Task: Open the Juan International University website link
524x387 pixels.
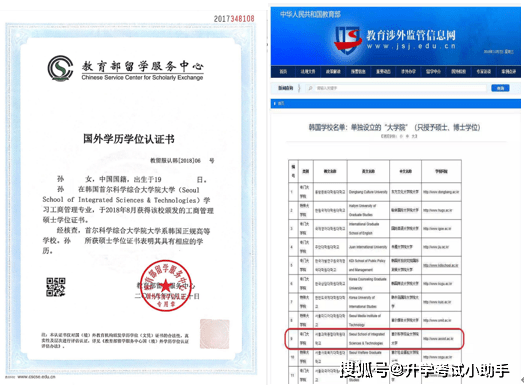Action: [436, 247]
